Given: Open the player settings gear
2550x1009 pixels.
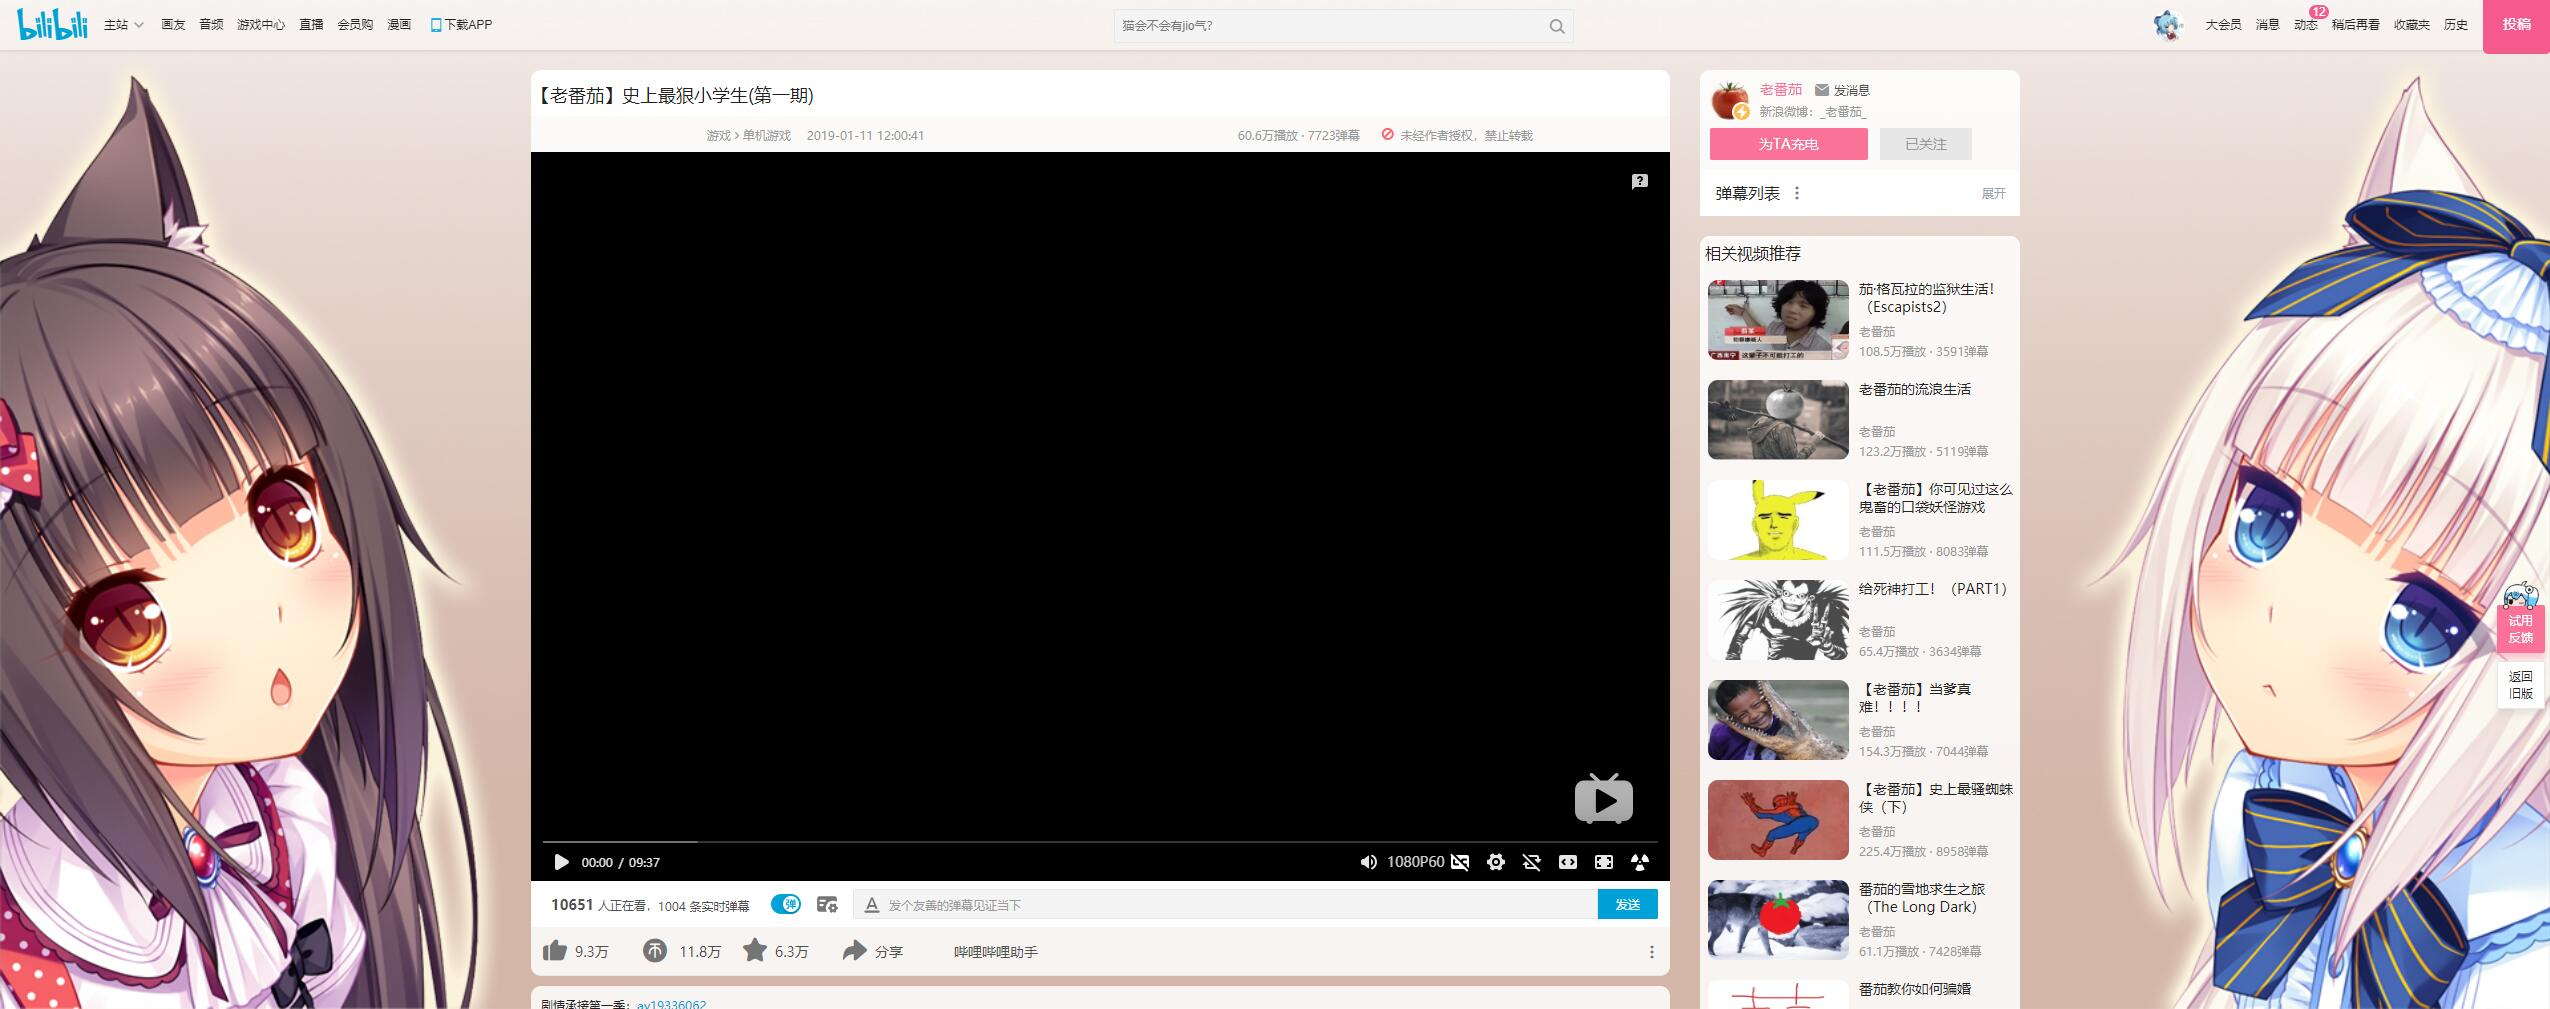Looking at the screenshot, I should (x=1495, y=862).
